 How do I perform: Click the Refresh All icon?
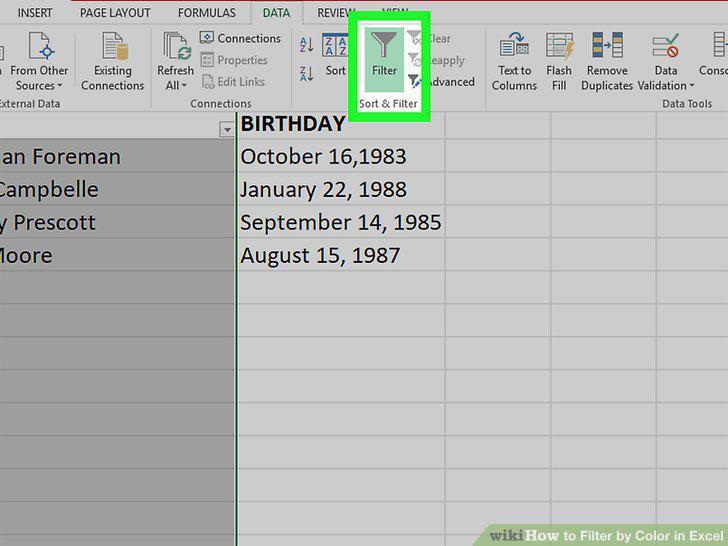point(177,46)
